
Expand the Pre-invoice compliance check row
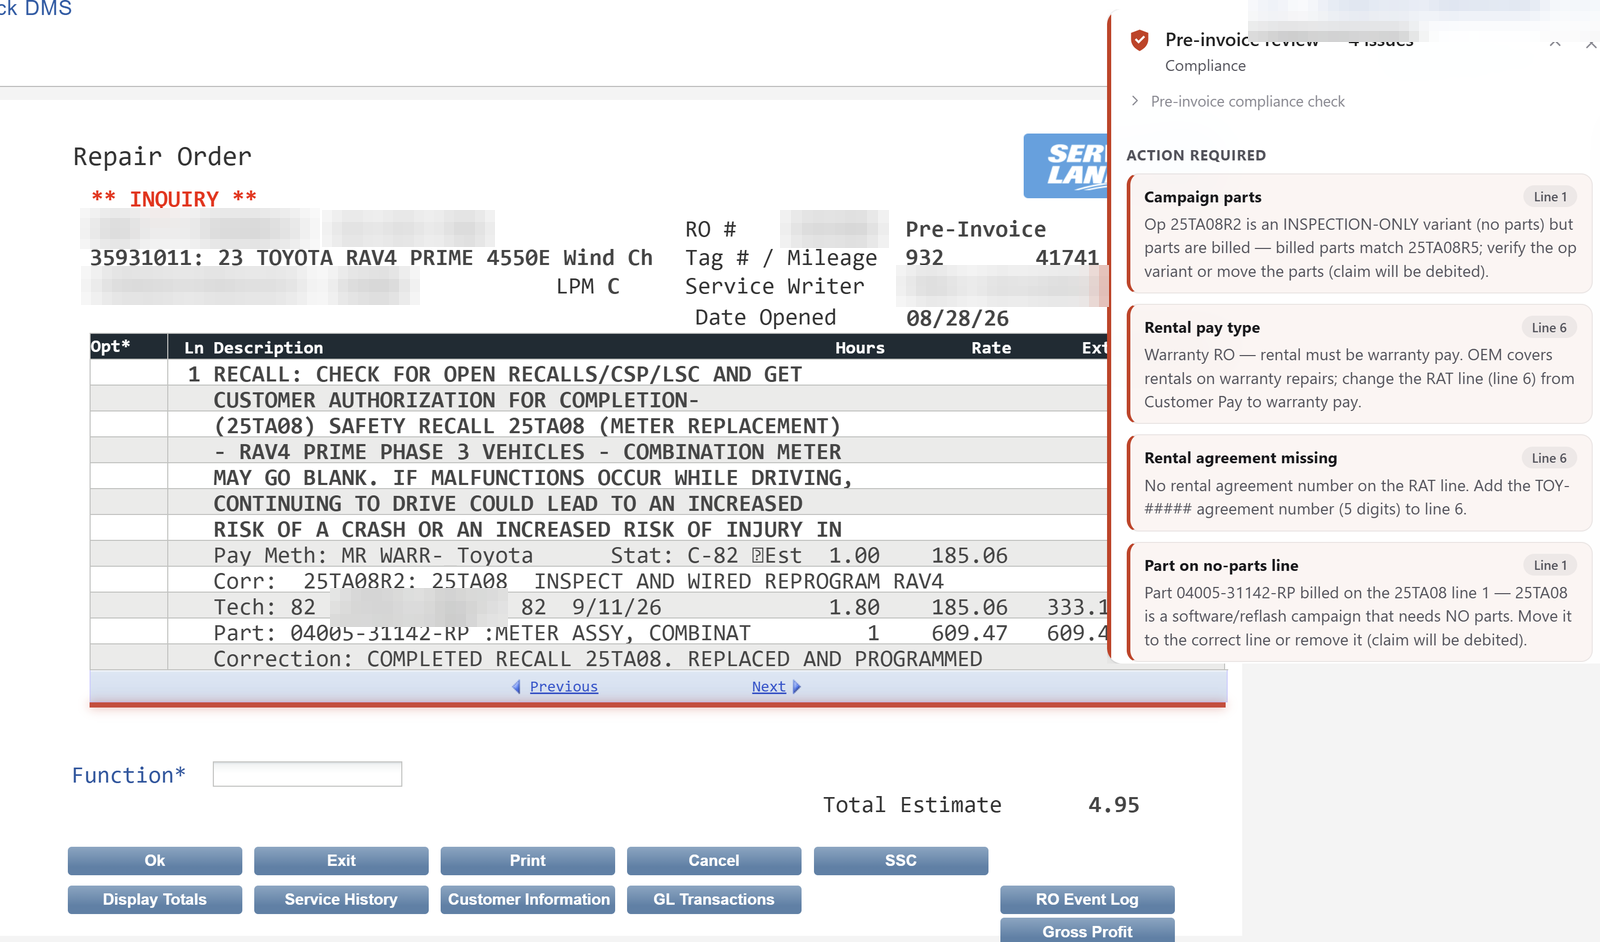pos(1237,101)
